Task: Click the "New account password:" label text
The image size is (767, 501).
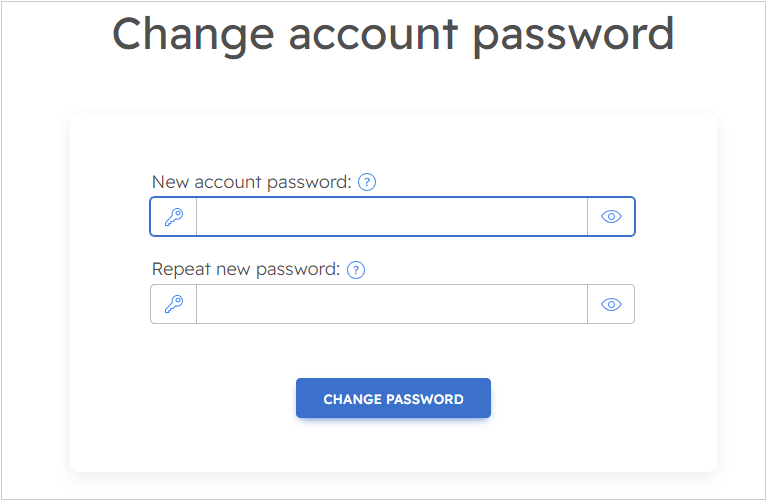Action: click(x=251, y=182)
